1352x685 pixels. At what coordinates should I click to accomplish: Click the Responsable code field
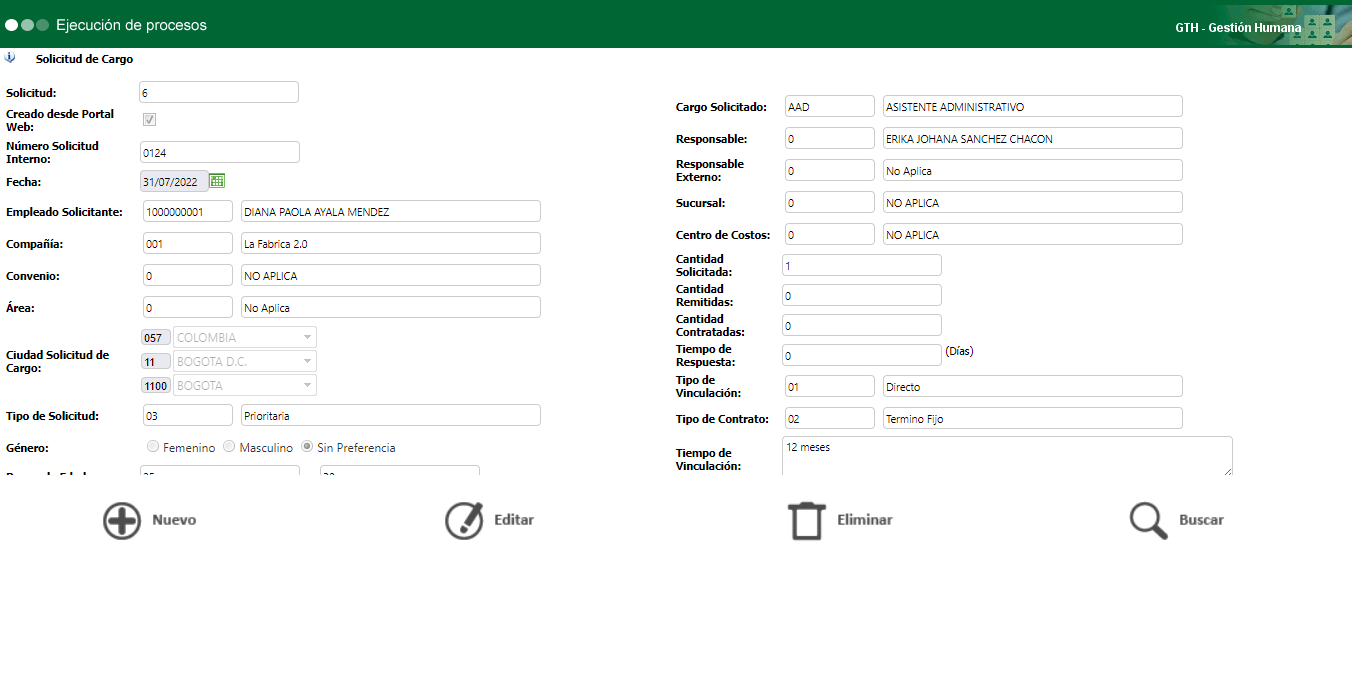pyautogui.click(x=830, y=138)
